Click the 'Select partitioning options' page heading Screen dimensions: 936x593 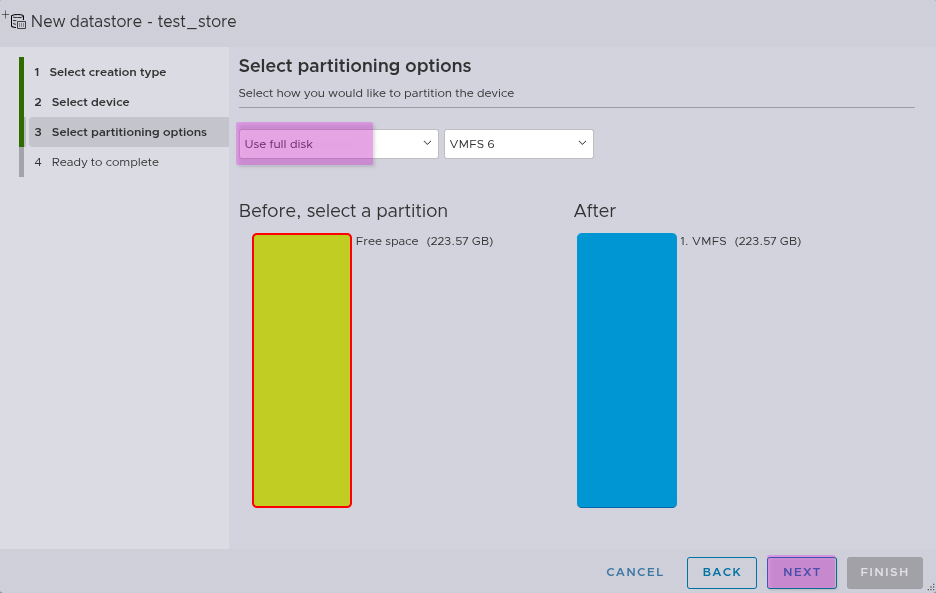point(354,66)
